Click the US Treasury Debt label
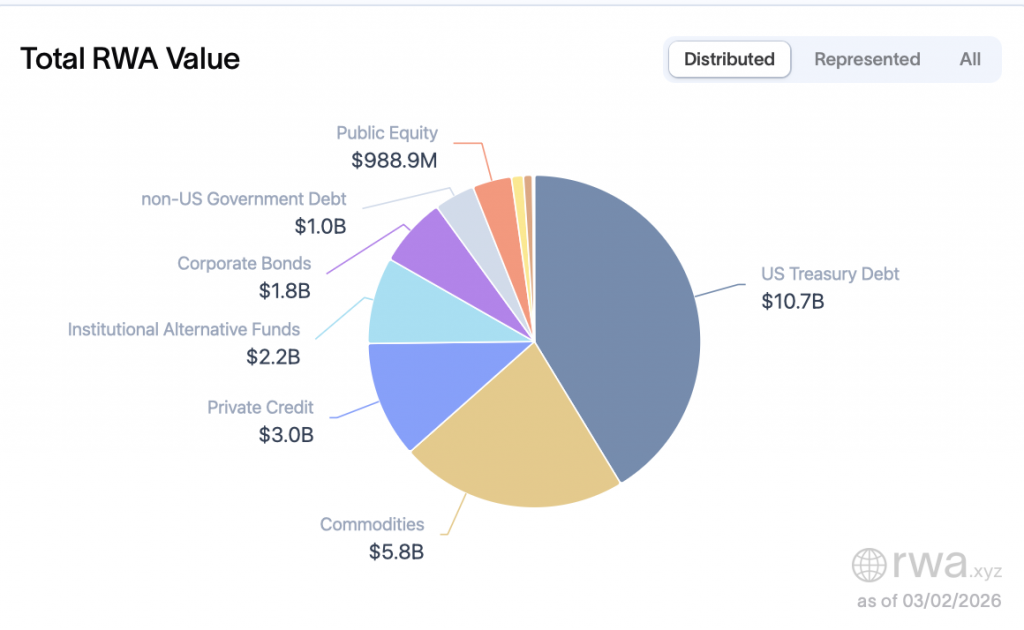The image size is (1024, 630). (x=830, y=274)
